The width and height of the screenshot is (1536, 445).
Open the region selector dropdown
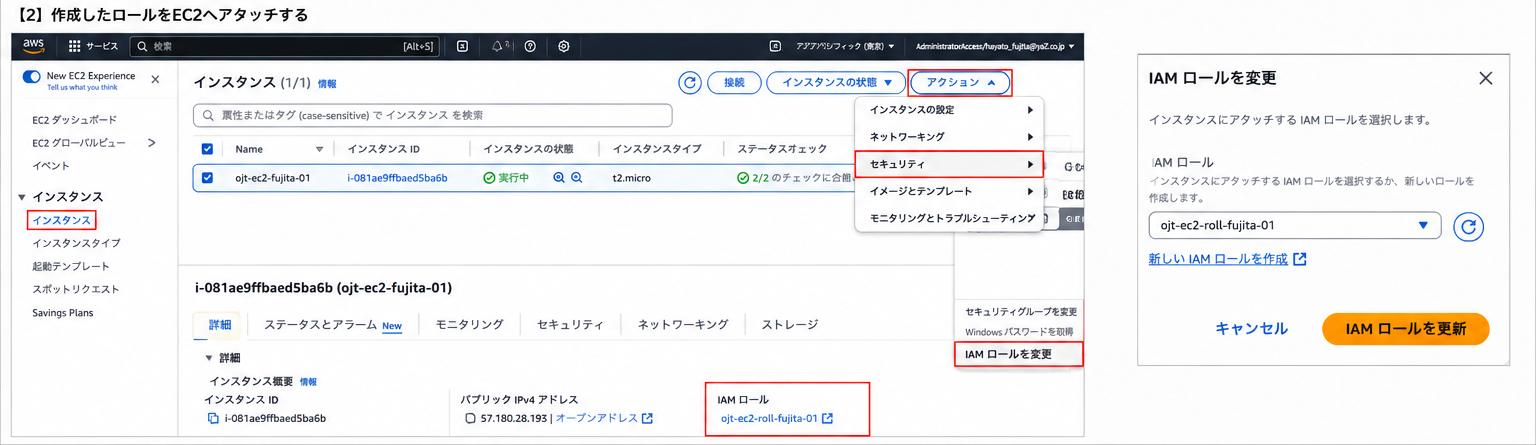click(x=843, y=46)
